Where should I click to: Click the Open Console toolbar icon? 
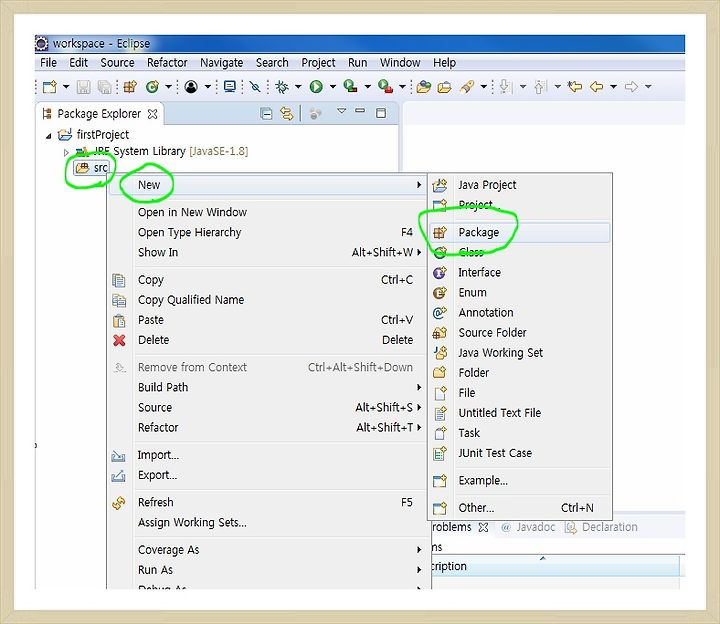pos(230,86)
